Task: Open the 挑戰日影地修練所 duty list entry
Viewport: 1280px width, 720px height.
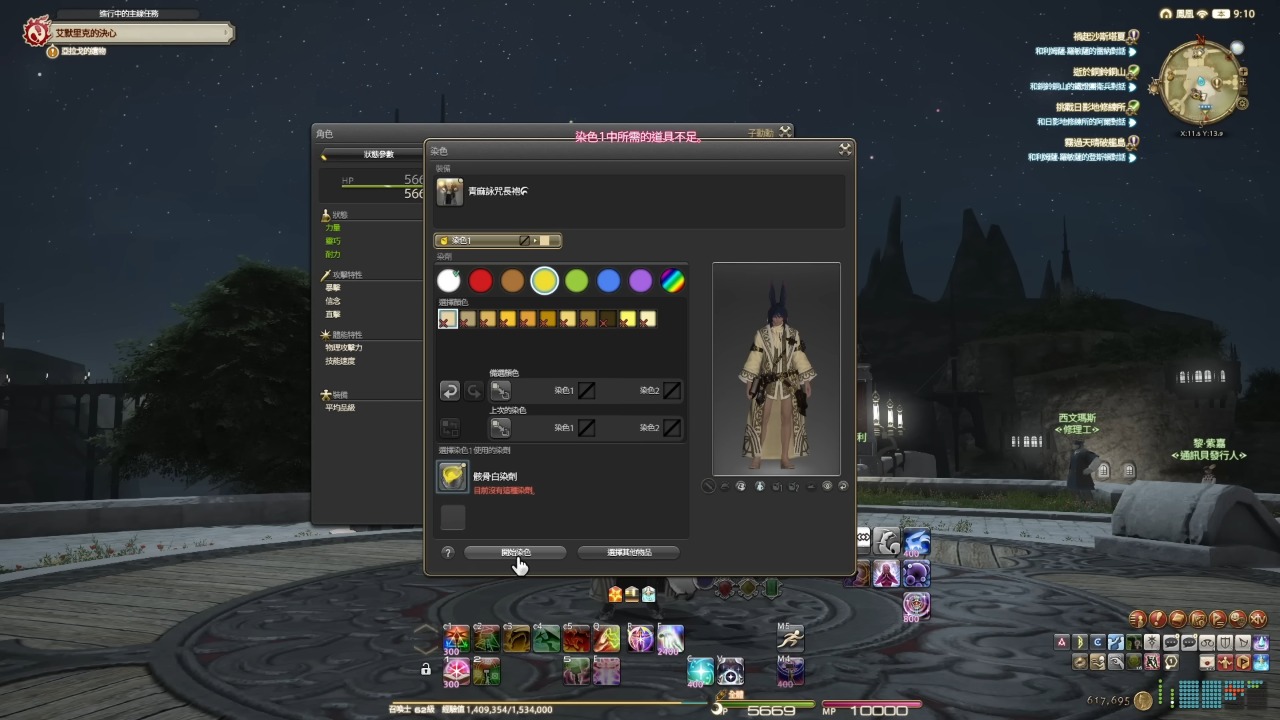Action: point(1090,107)
